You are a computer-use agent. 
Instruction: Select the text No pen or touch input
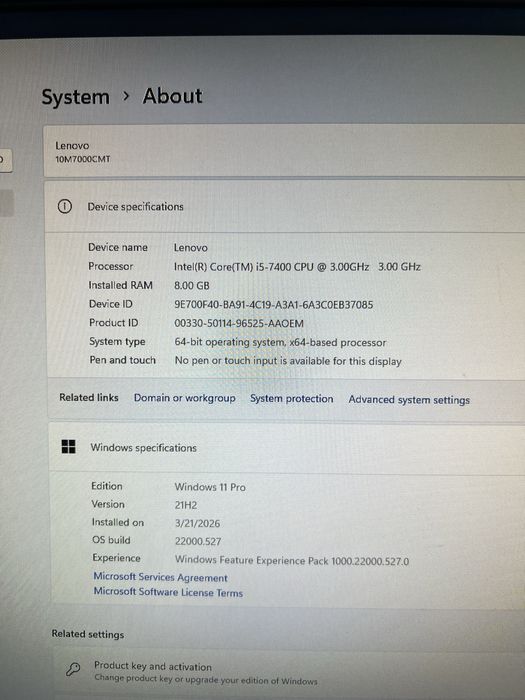(226, 361)
